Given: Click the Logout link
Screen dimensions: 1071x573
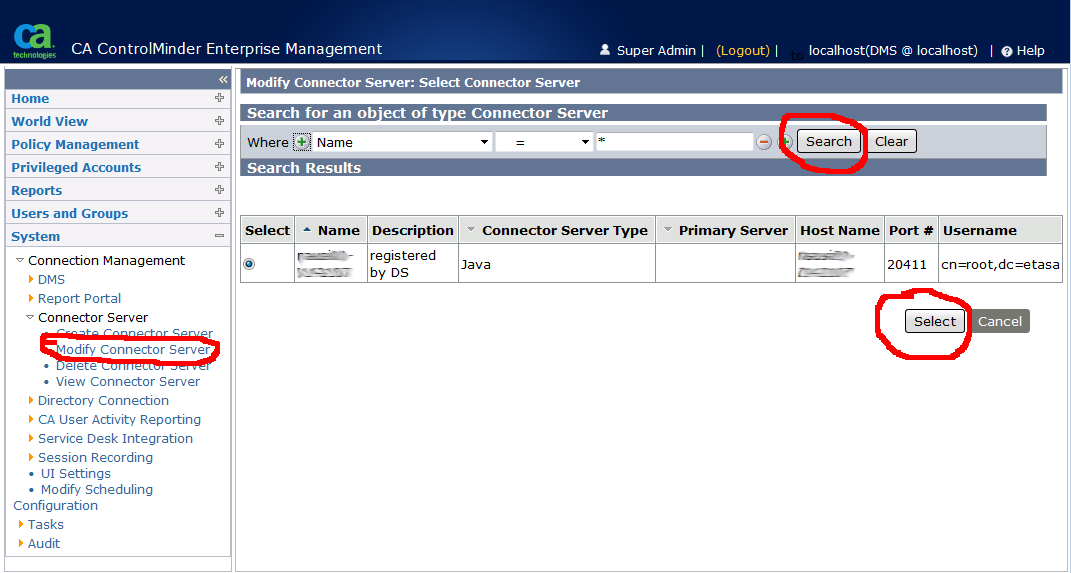Looking at the screenshot, I should (x=742, y=51).
